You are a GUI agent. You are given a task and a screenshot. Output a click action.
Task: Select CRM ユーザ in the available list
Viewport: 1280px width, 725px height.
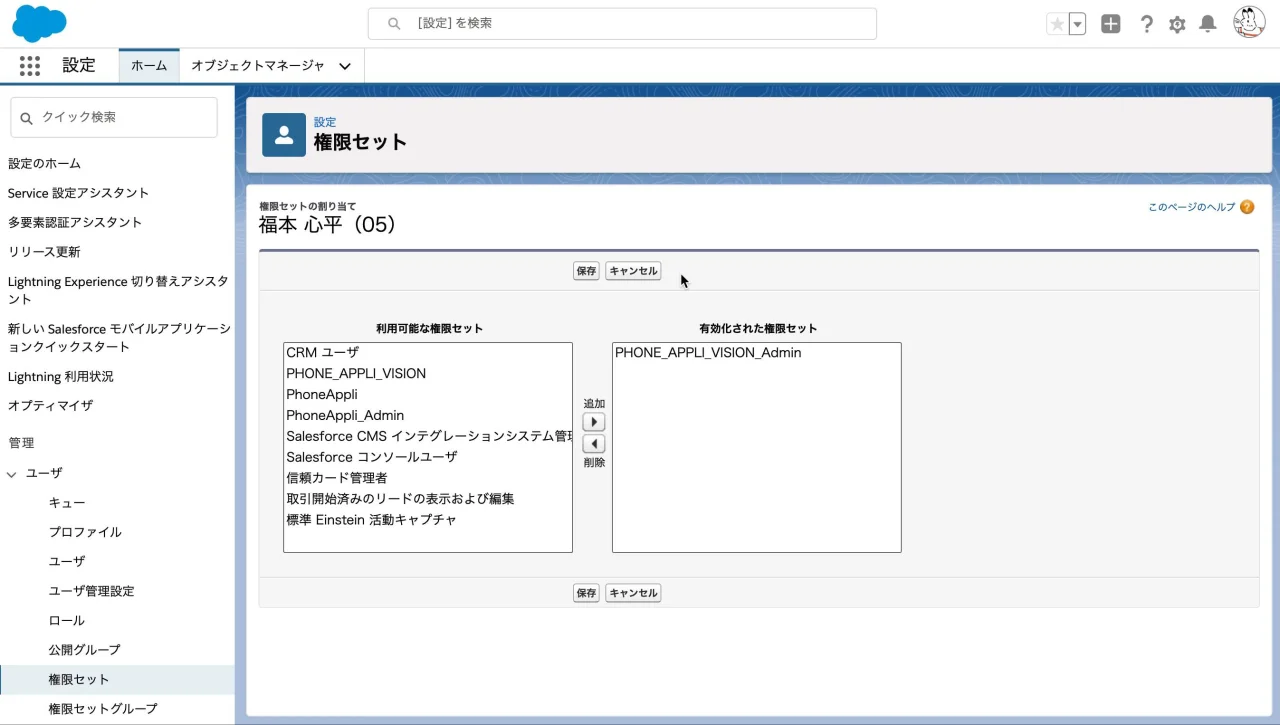coord(428,353)
